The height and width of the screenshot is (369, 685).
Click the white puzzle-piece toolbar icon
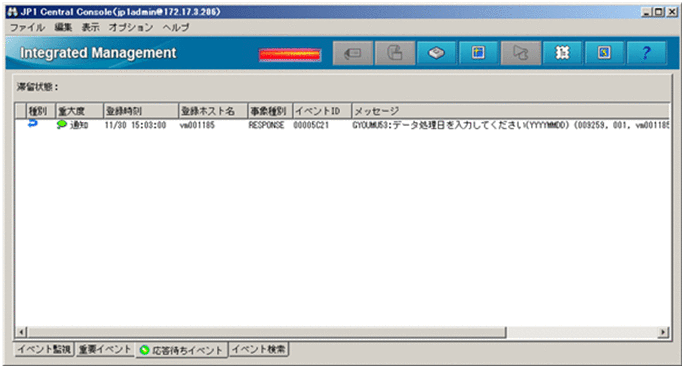[562, 53]
